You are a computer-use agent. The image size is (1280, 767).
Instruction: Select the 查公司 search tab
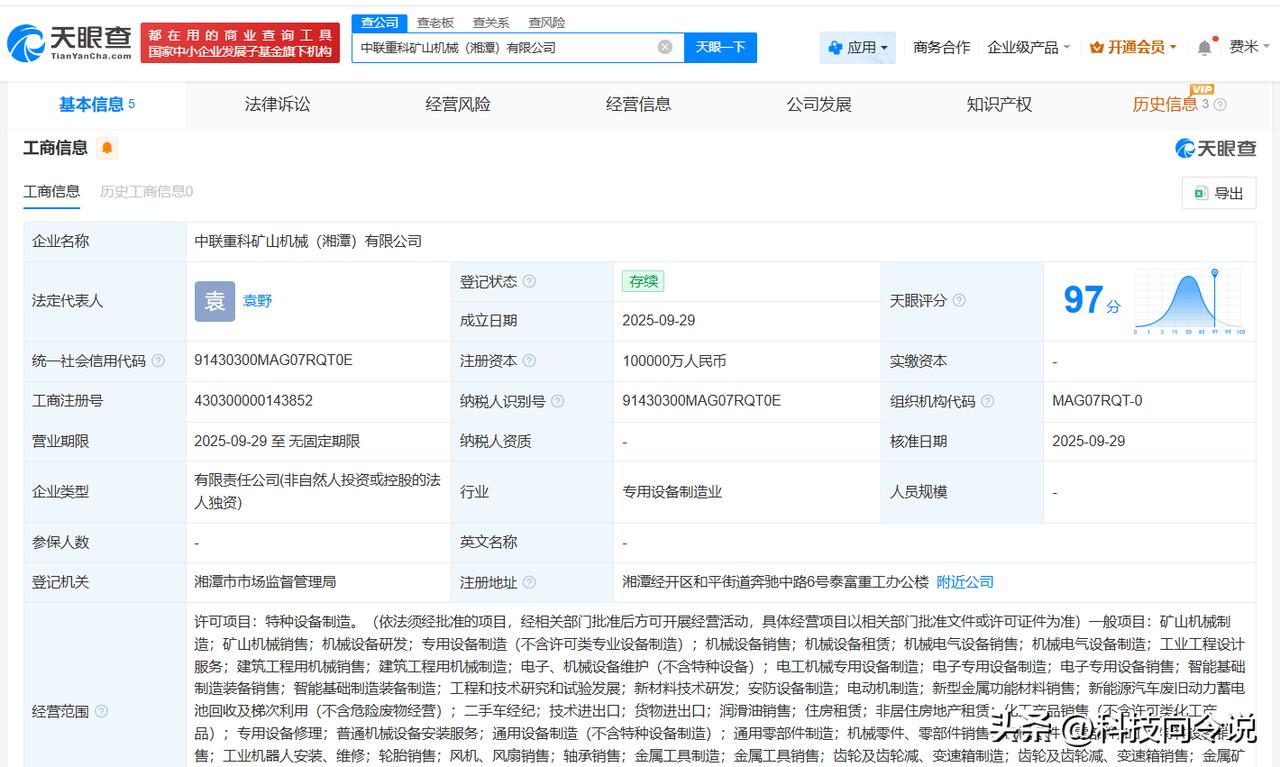click(x=379, y=22)
